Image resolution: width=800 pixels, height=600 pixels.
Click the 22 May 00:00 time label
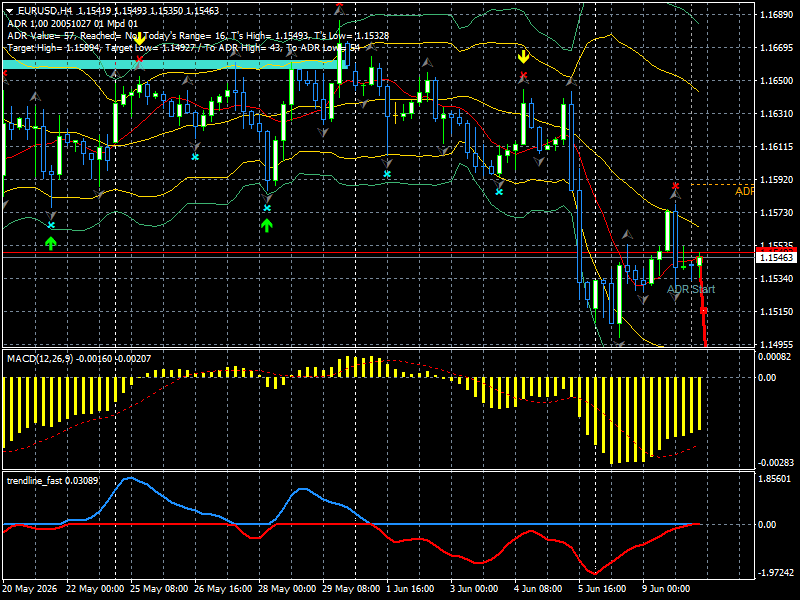point(95,589)
